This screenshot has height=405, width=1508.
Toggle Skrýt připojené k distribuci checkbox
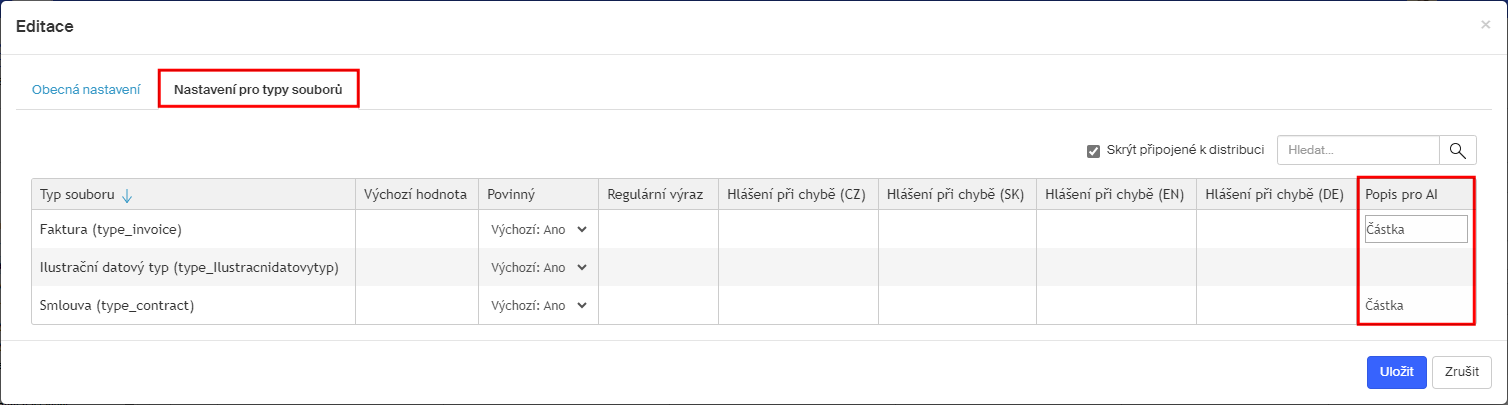pyautogui.click(x=1094, y=151)
